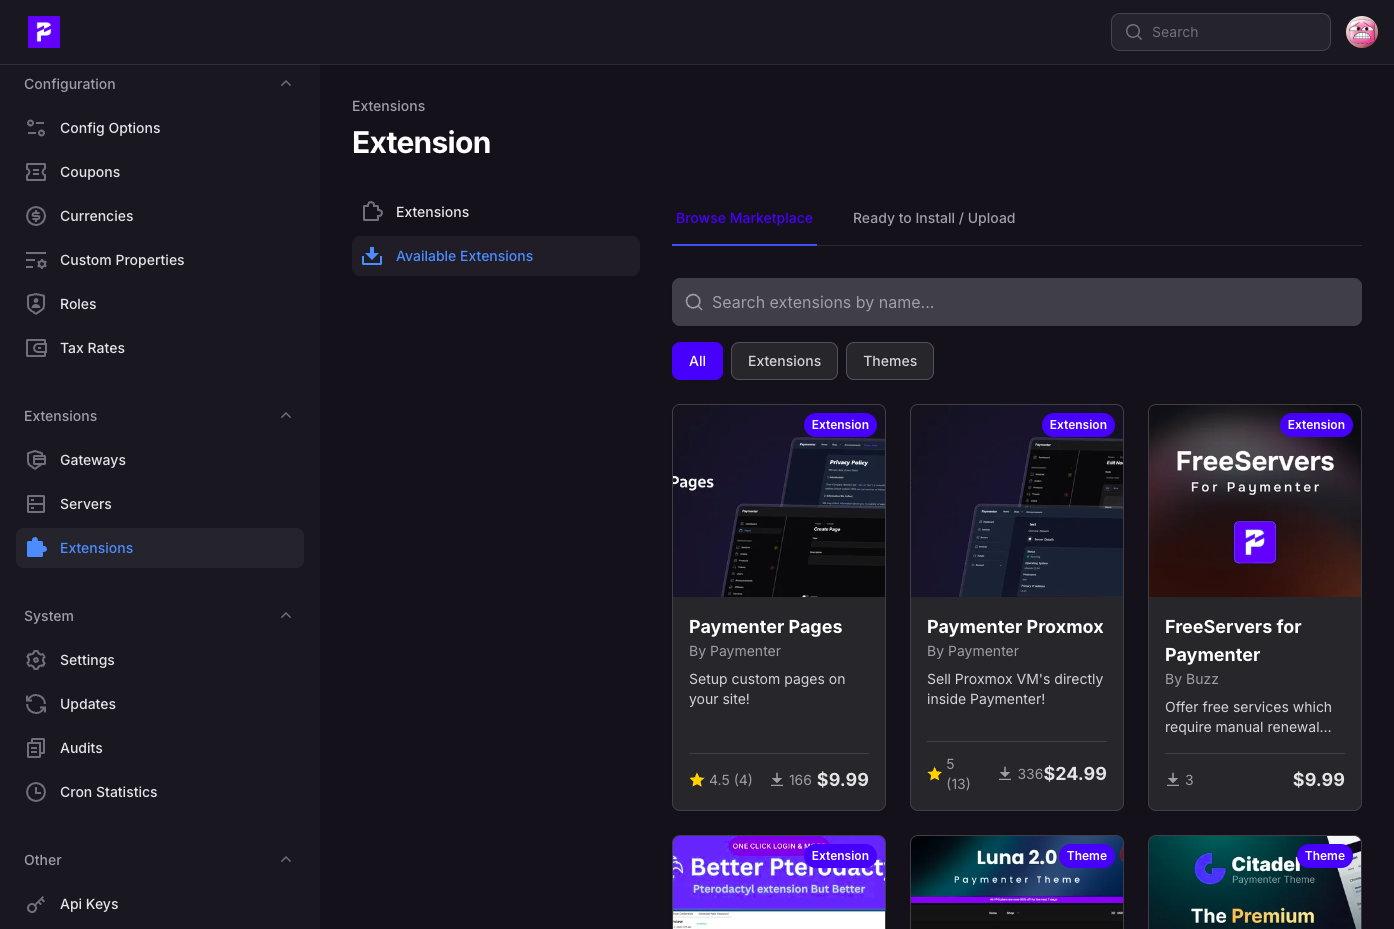Screen dimensions: 1394x929
Task: Switch to the Browse Marketplace tab
Action: click(744, 218)
